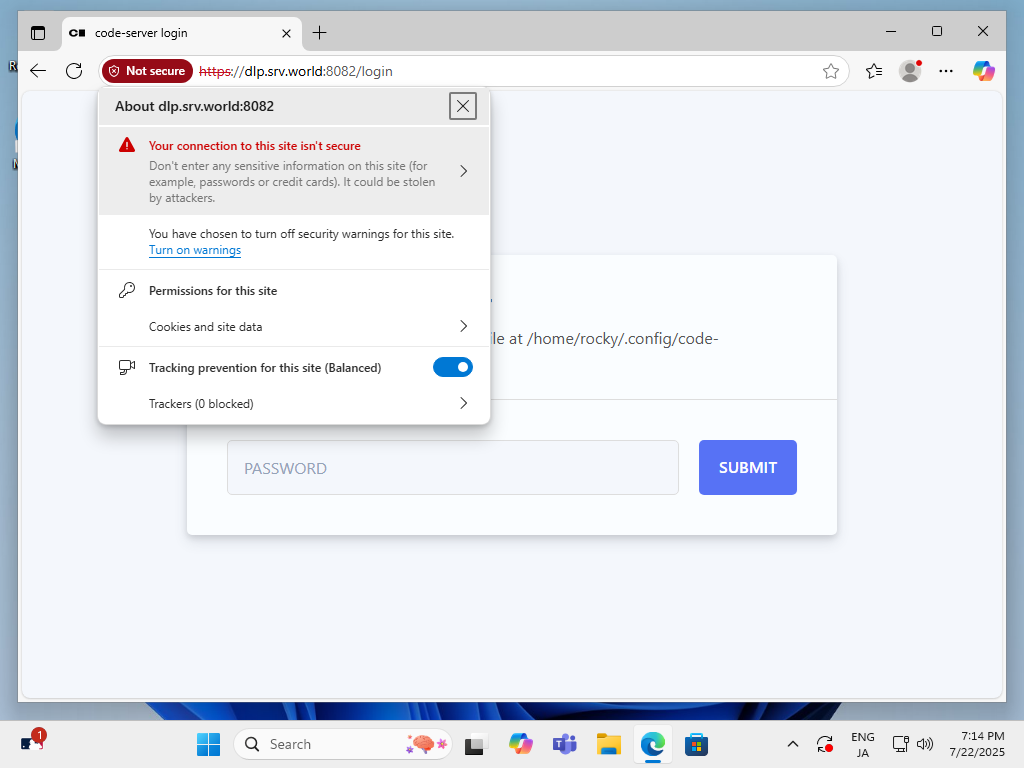Expand Trackers (0 blocked) list
This screenshot has width=1024, height=768.
click(463, 404)
